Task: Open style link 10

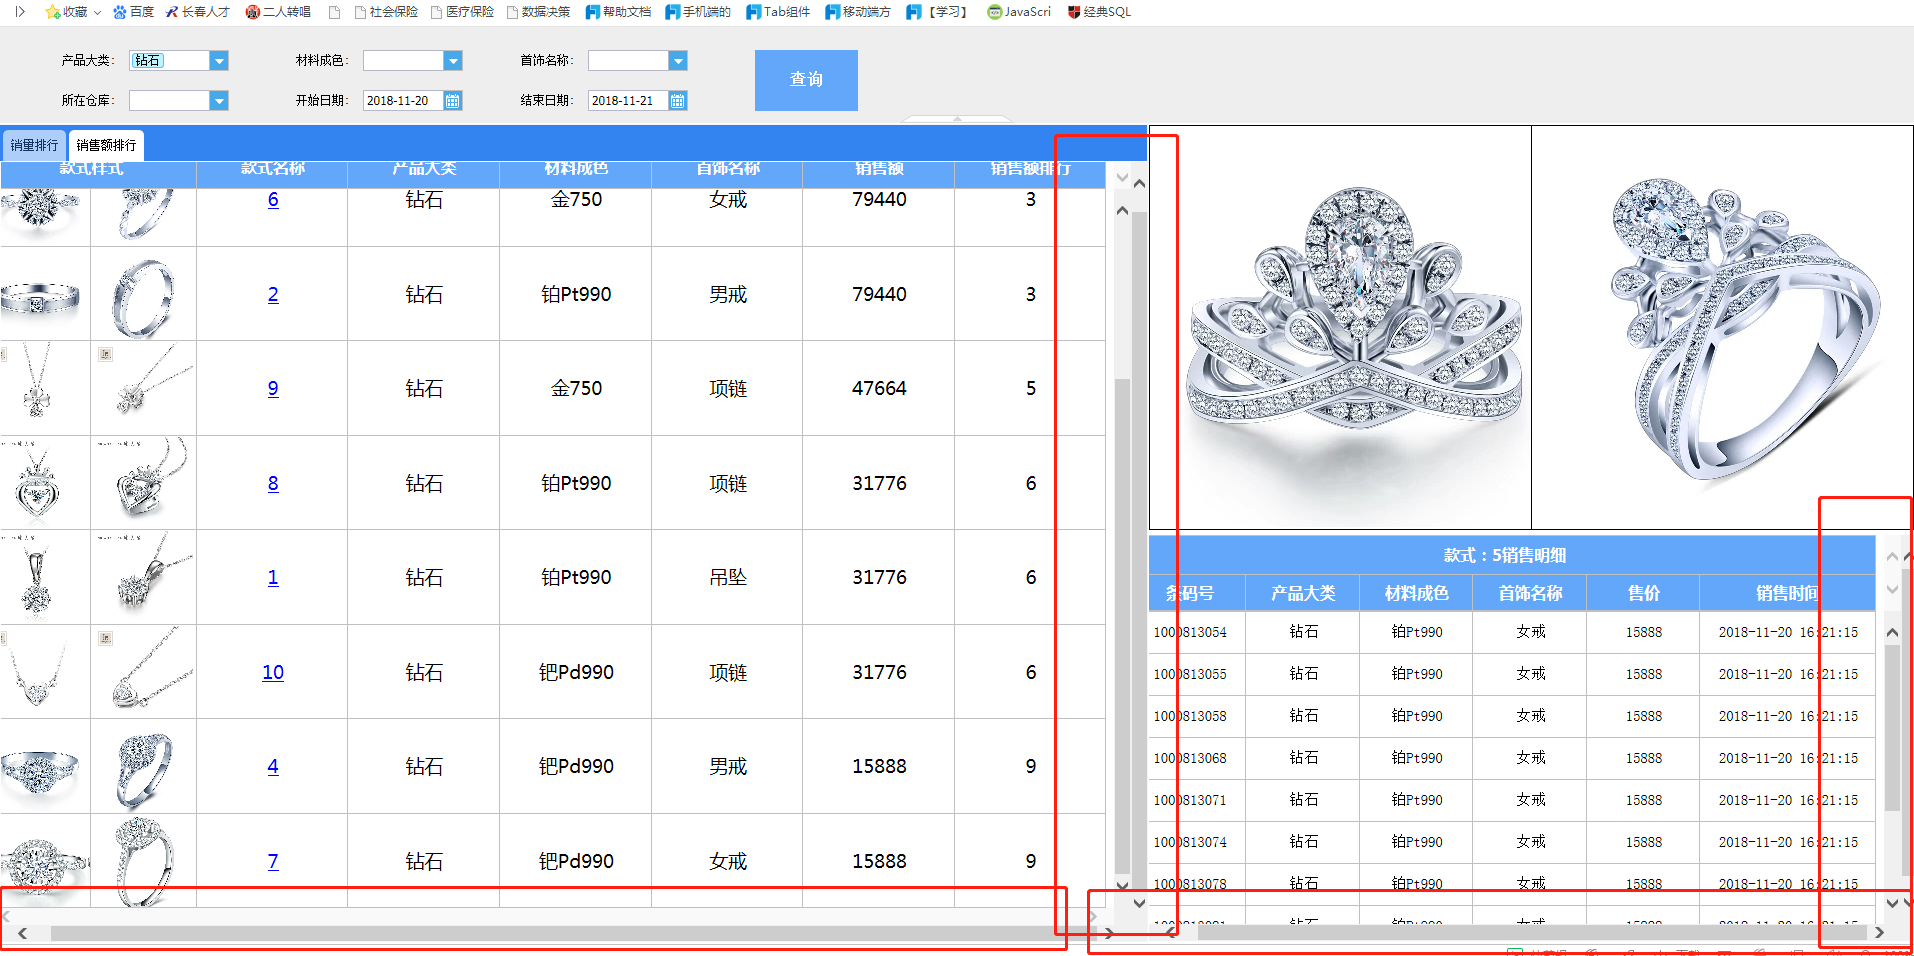Action: pyautogui.click(x=273, y=672)
